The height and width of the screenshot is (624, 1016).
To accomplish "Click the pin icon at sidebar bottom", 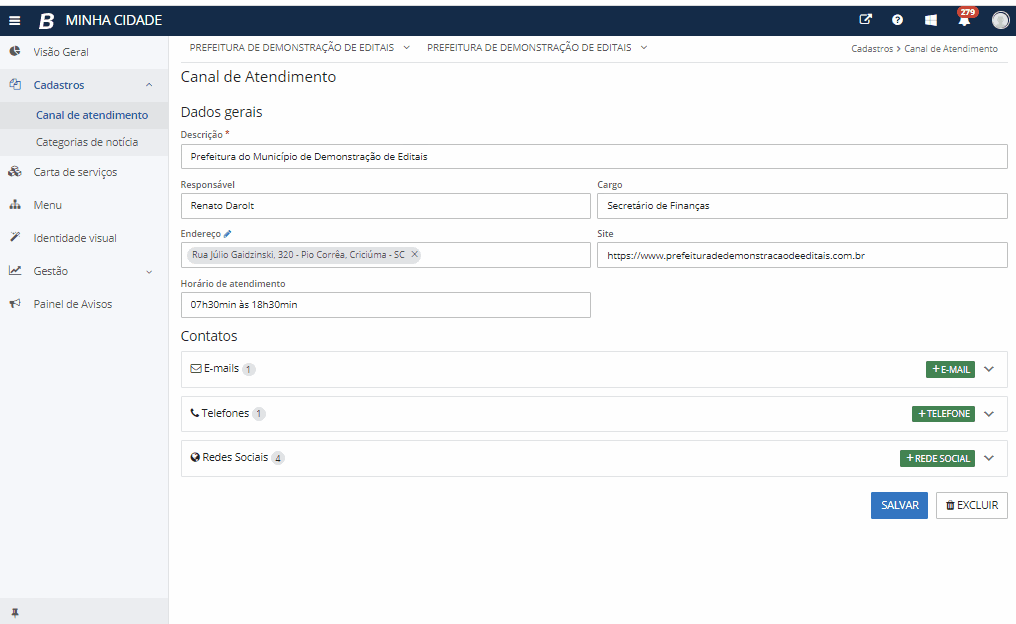I will coord(14,611).
